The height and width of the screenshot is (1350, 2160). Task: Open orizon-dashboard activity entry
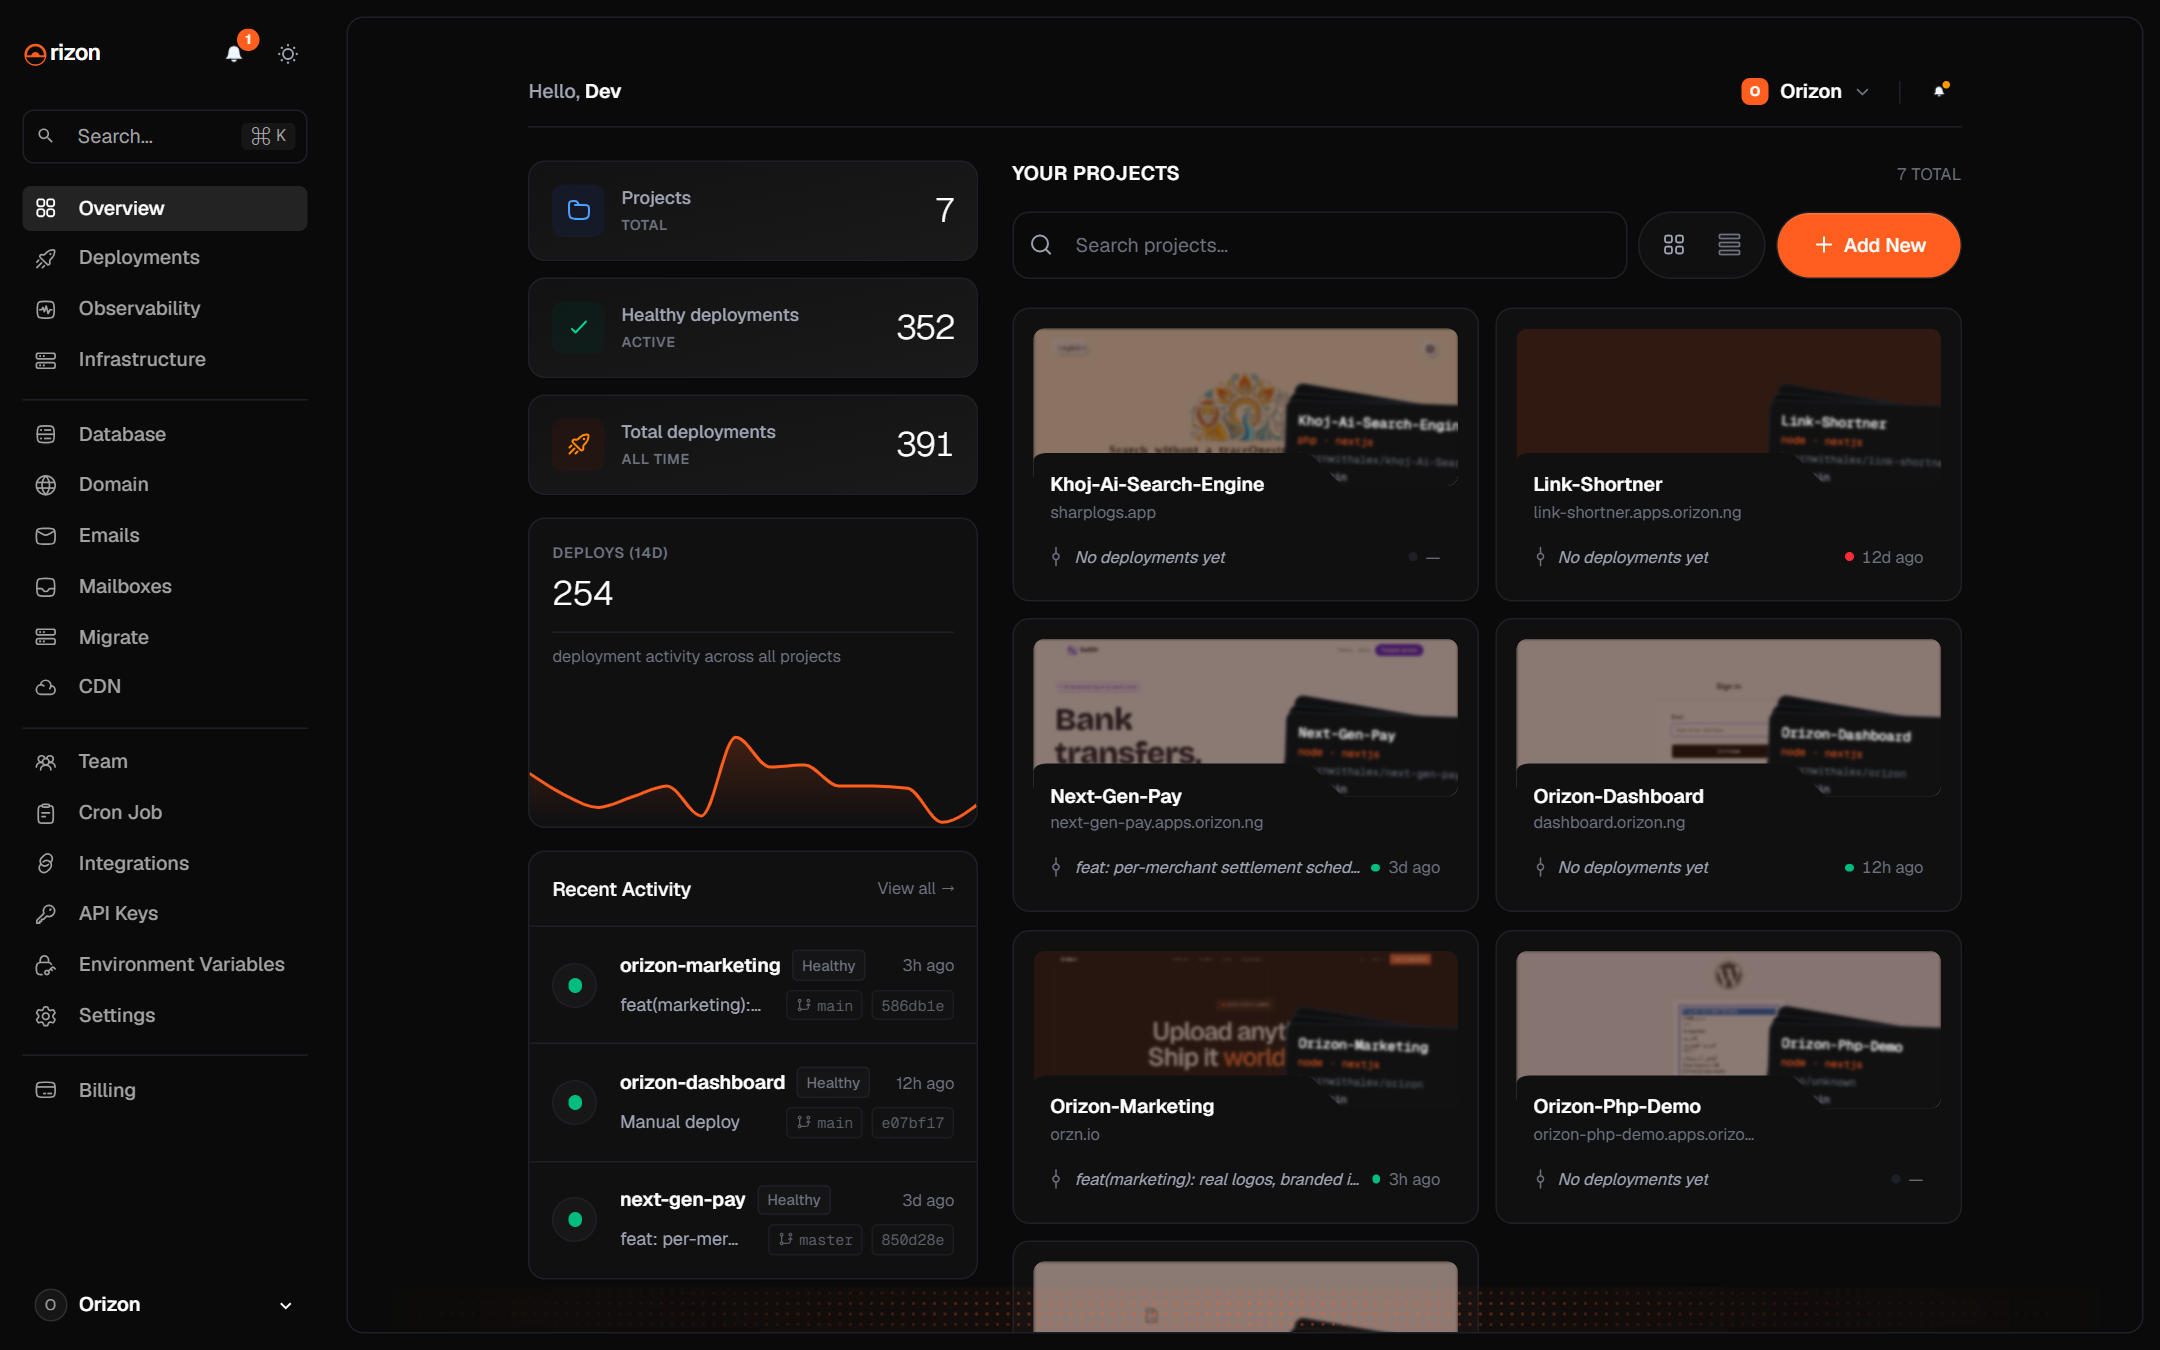pyautogui.click(x=752, y=1102)
